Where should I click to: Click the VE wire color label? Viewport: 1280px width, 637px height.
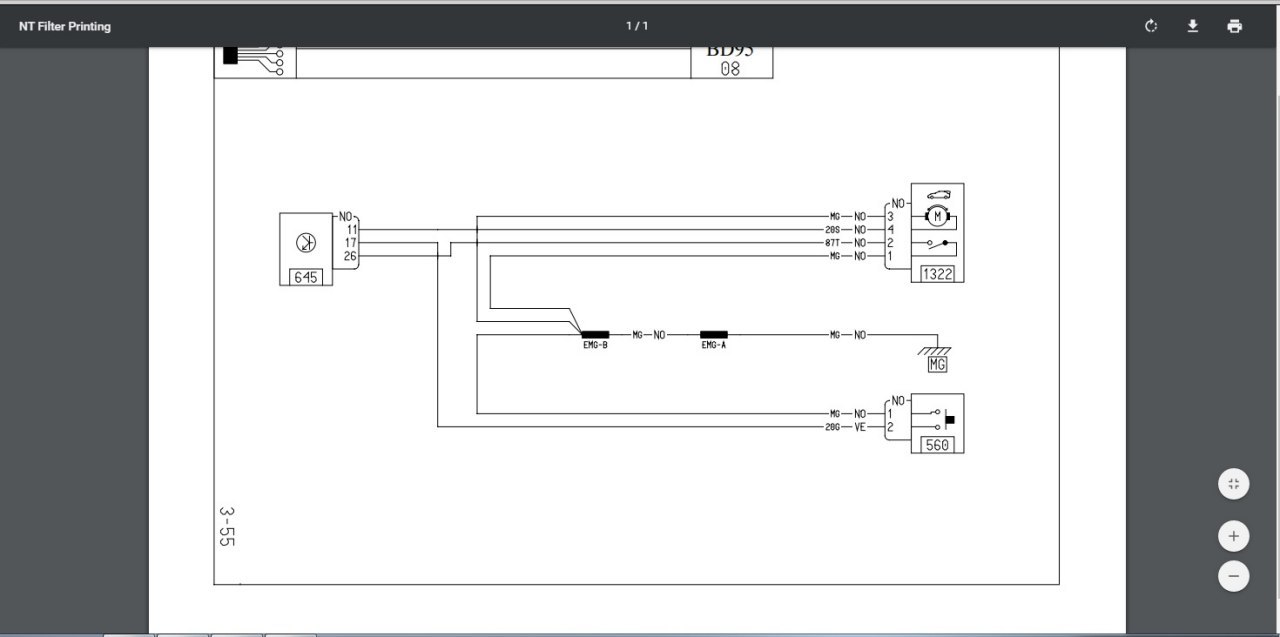(x=860, y=427)
